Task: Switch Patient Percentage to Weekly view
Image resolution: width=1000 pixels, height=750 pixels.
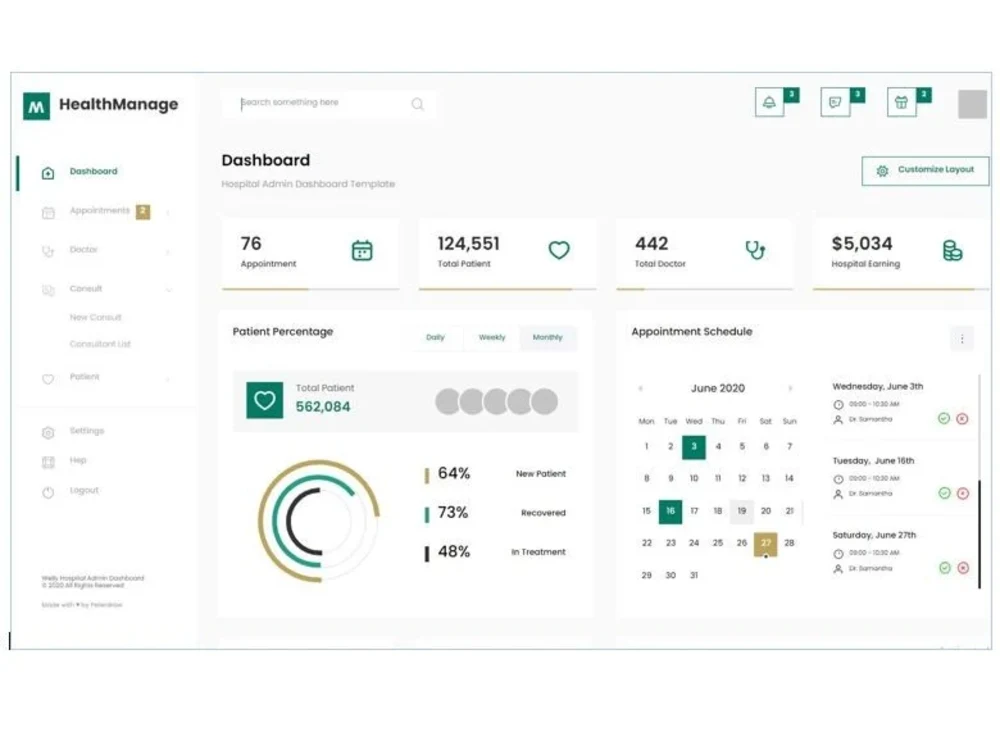Action: tap(491, 337)
